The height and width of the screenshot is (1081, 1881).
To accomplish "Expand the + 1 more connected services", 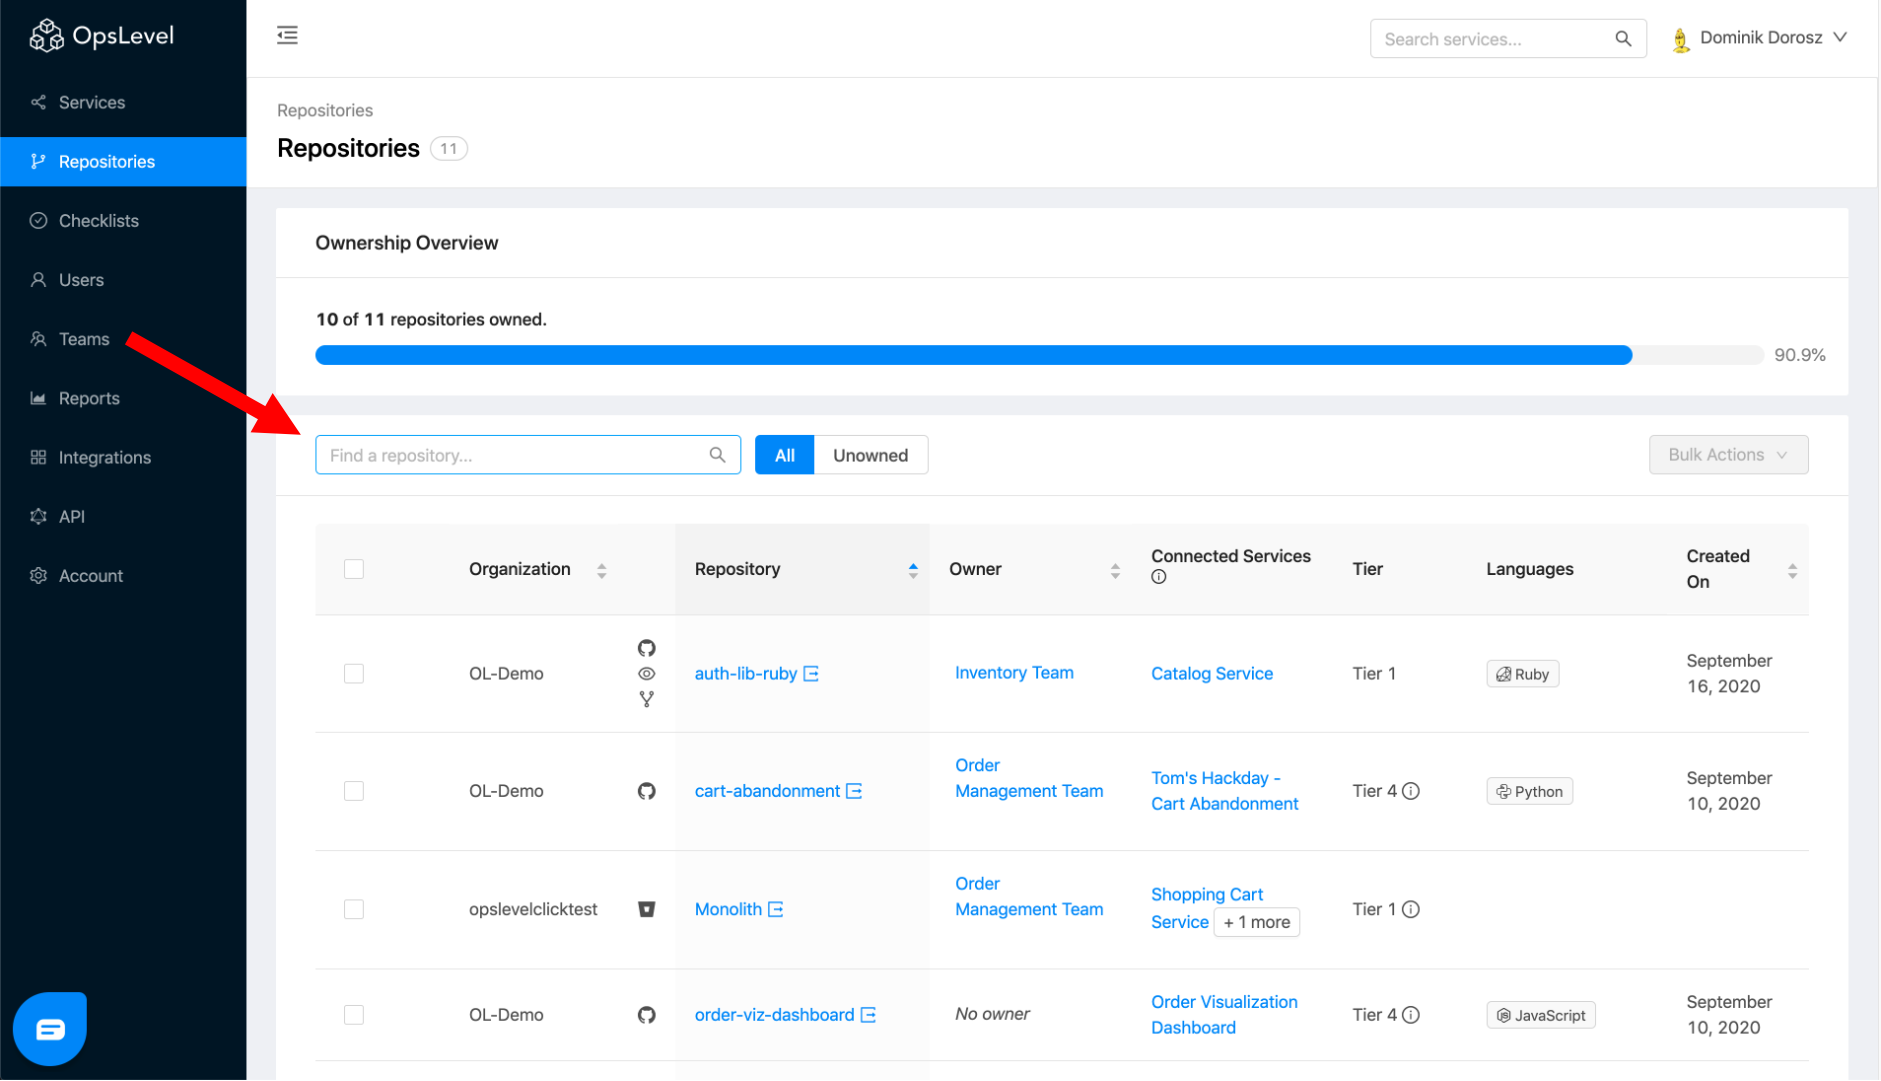I will pos(1257,922).
